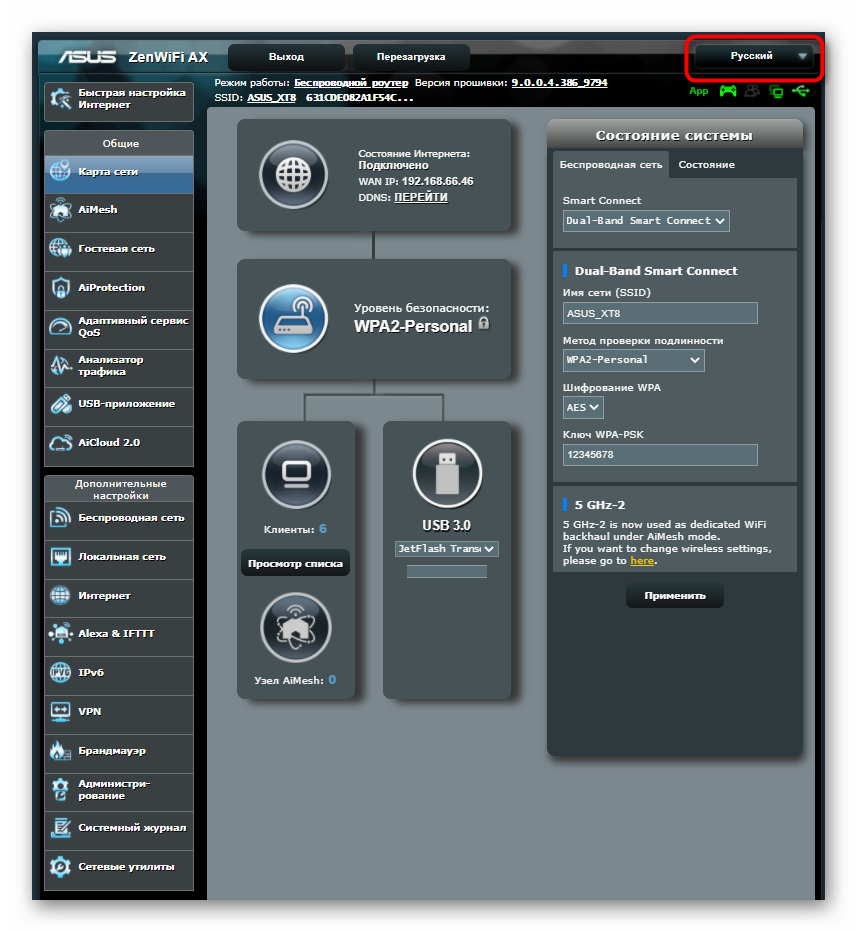Screen dimensions: 857x932
Task: Click the router security level icon
Action: pos(293,318)
